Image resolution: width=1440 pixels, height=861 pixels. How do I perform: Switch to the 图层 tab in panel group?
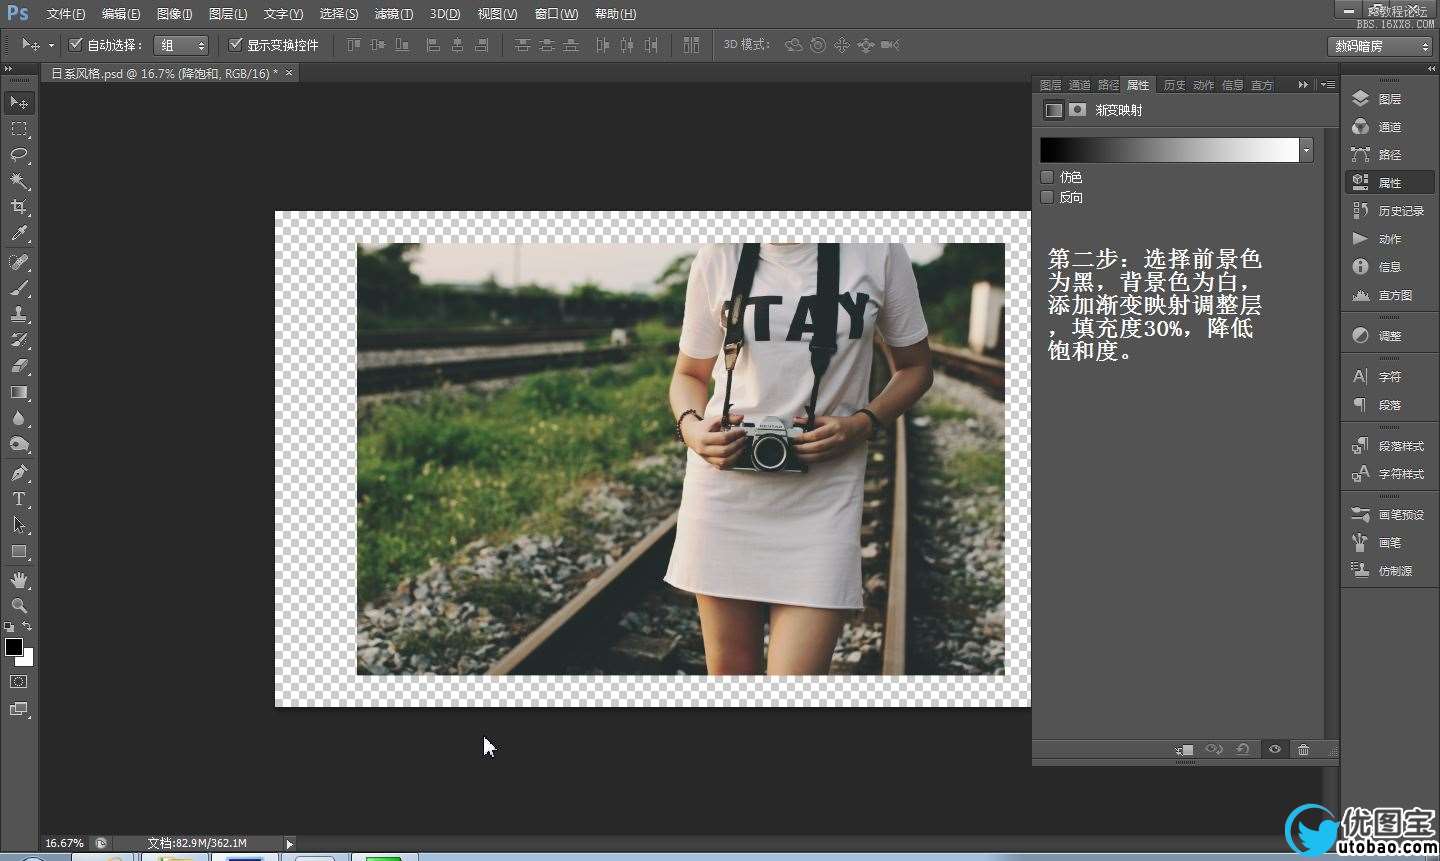point(1050,85)
